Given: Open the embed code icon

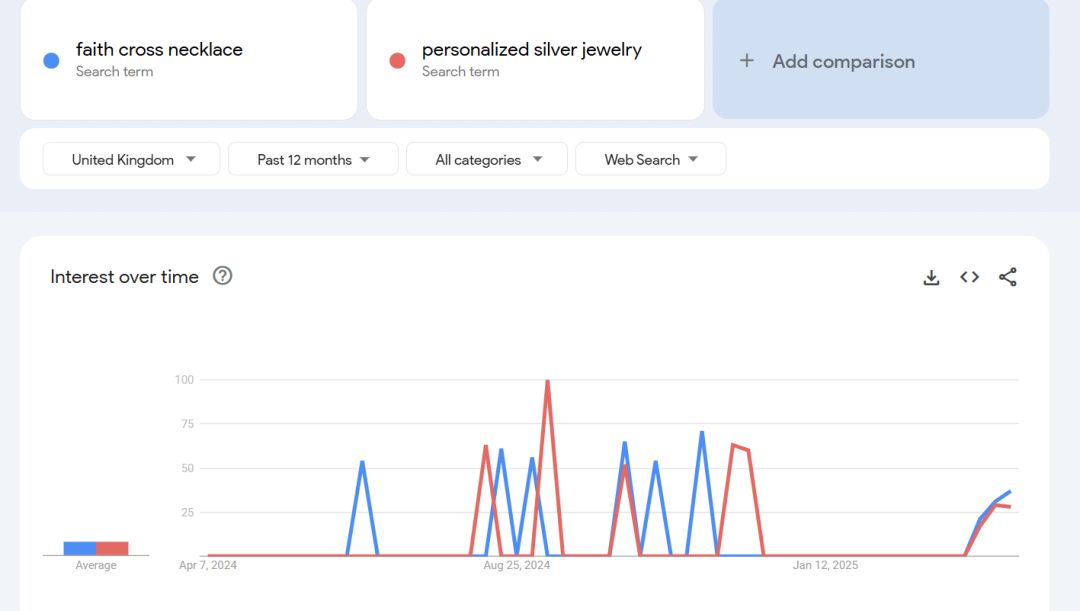Looking at the screenshot, I should click(x=969, y=278).
